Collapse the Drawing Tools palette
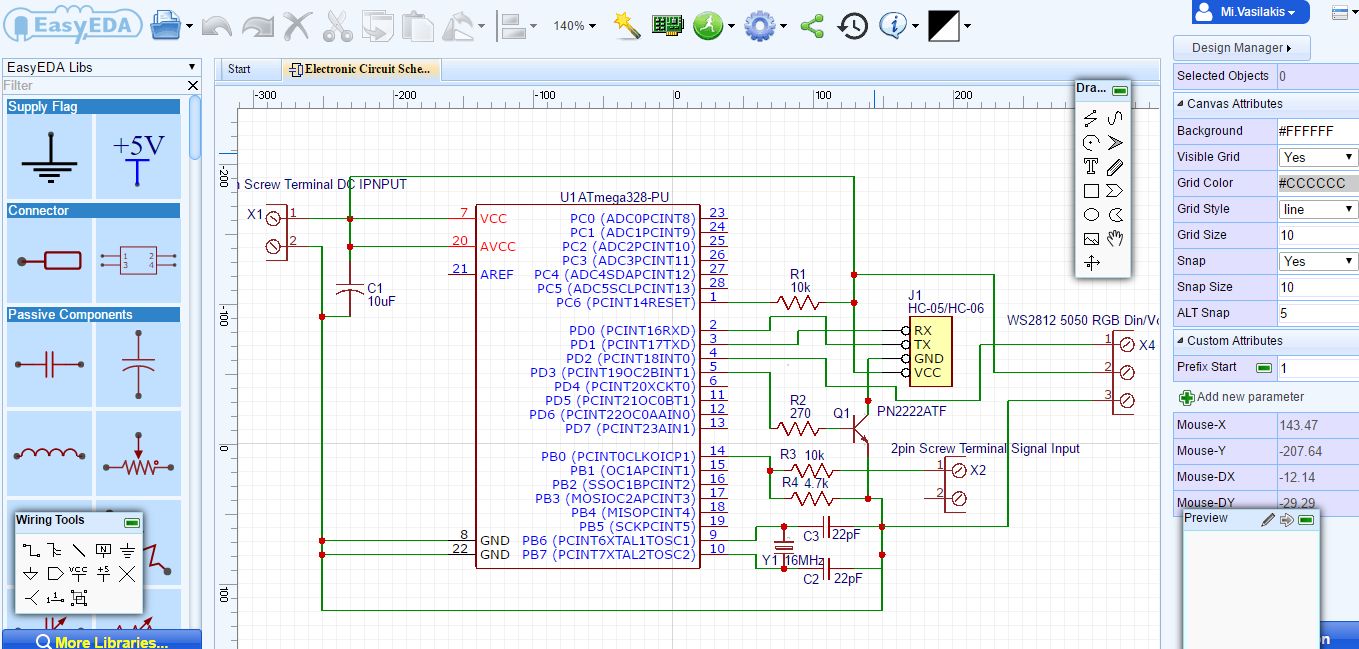This screenshot has height=649, width=1359. click(1121, 89)
